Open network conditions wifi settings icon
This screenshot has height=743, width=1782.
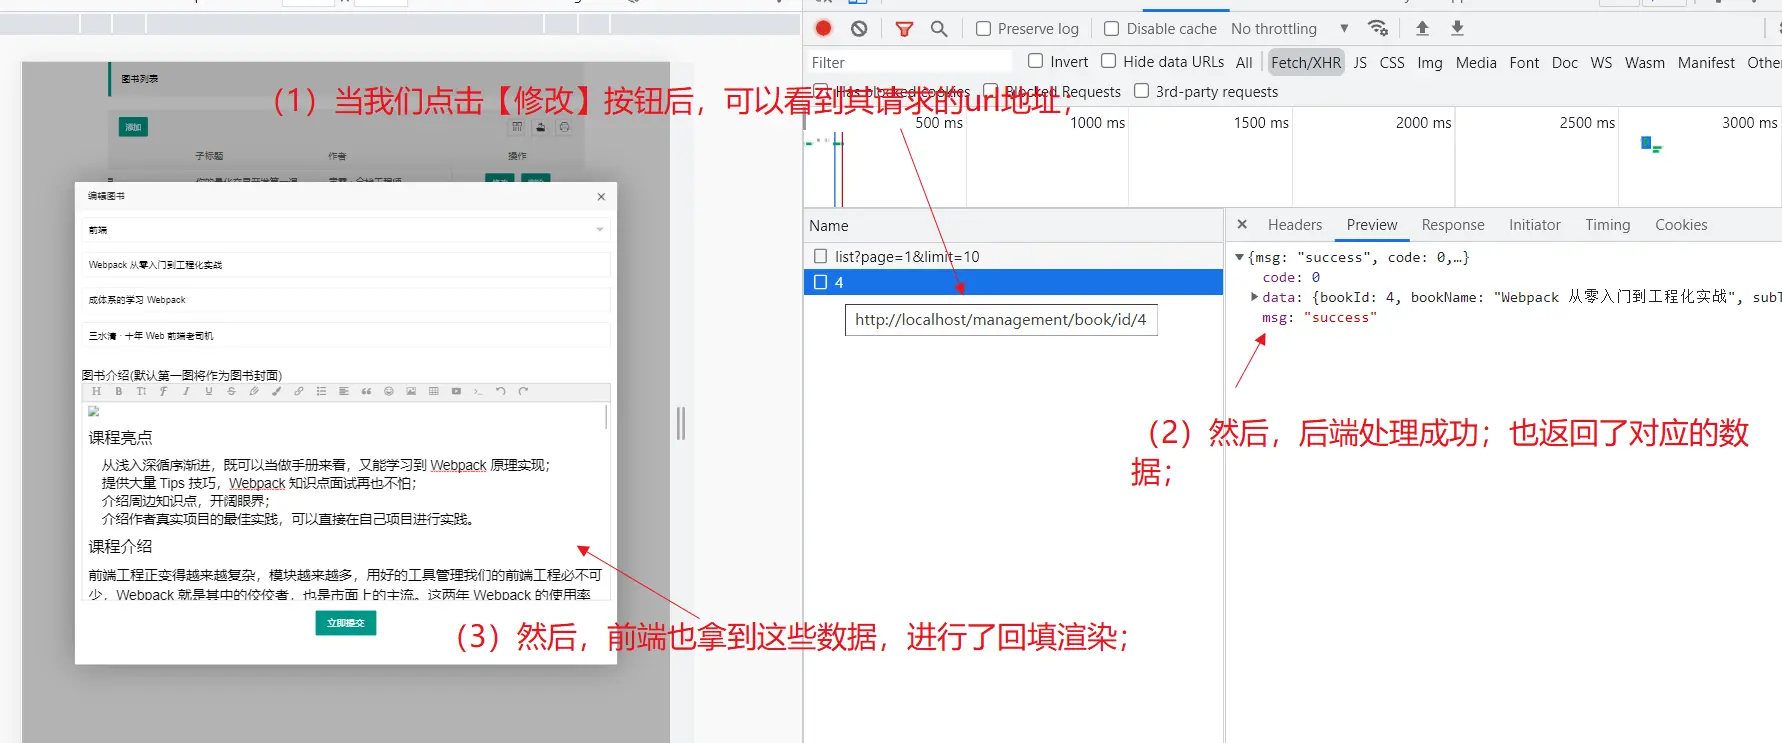point(1378,28)
